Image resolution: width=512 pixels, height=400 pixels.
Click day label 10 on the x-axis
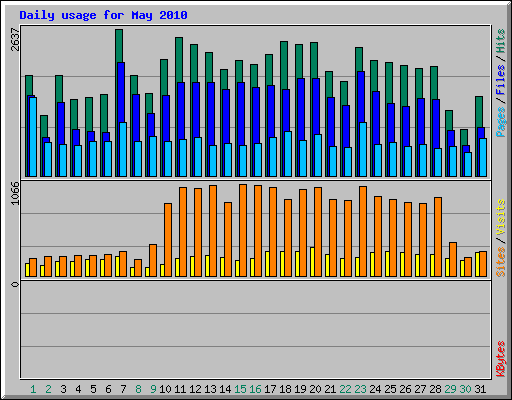[x=165, y=389]
